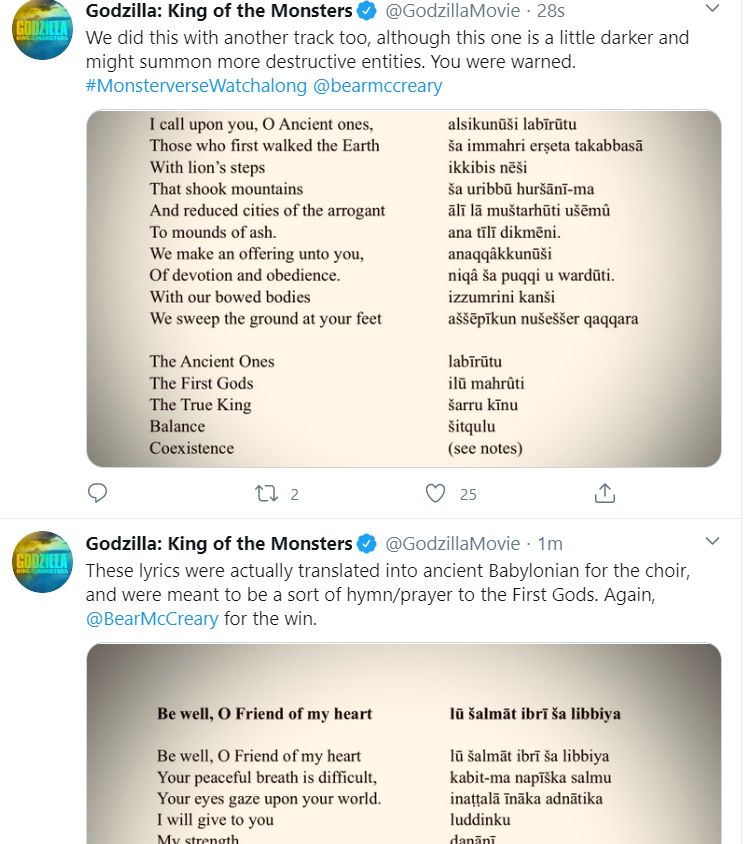Click the 28s timestamp on first tweet
The height and width of the screenshot is (844, 744).
point(551,10)
